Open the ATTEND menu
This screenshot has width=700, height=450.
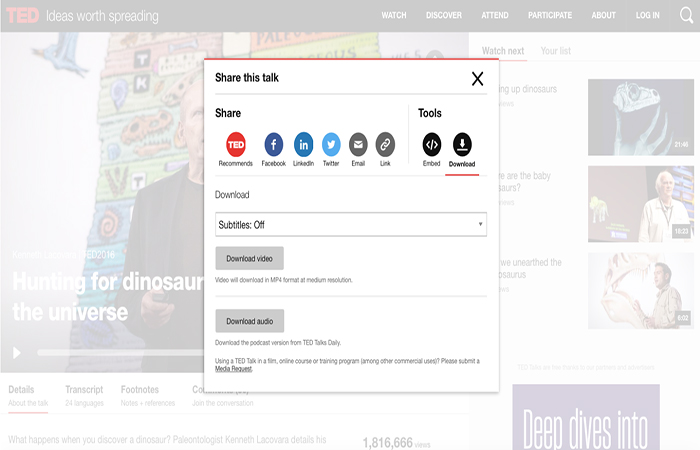pyautogui.click(x=495, y=15)
